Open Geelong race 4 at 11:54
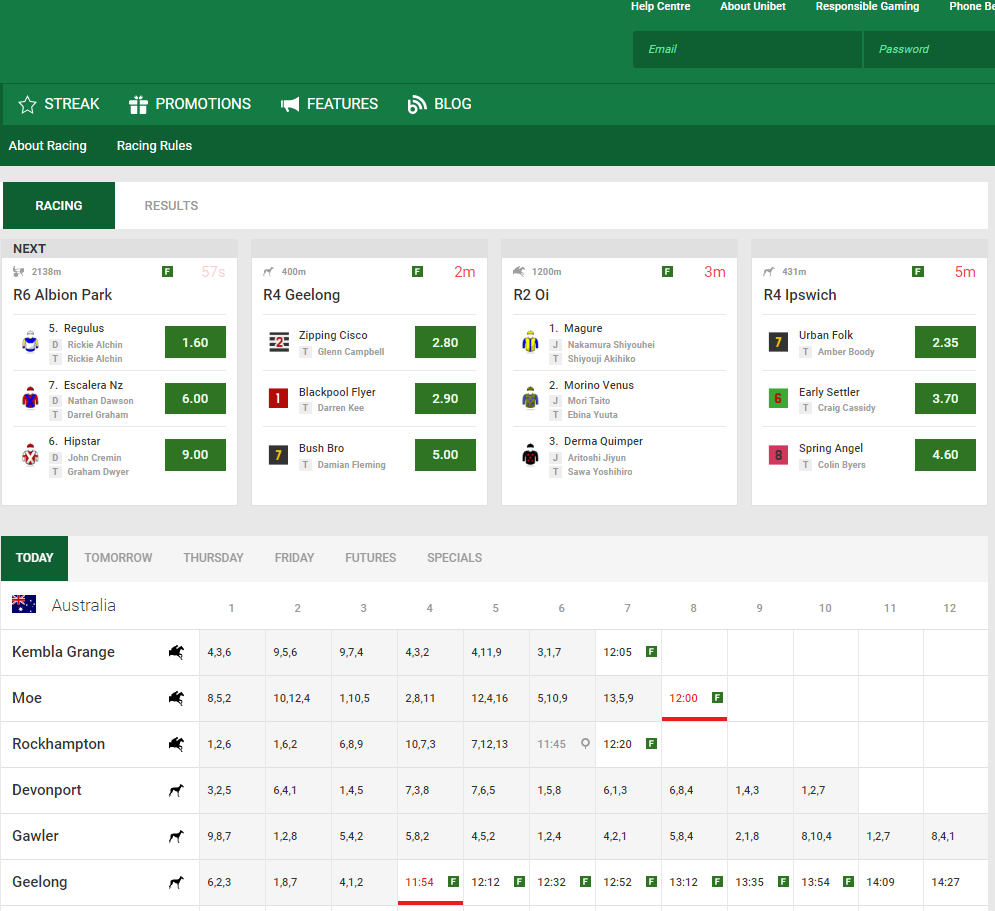 pyautogui.click(x=430, y=882)
